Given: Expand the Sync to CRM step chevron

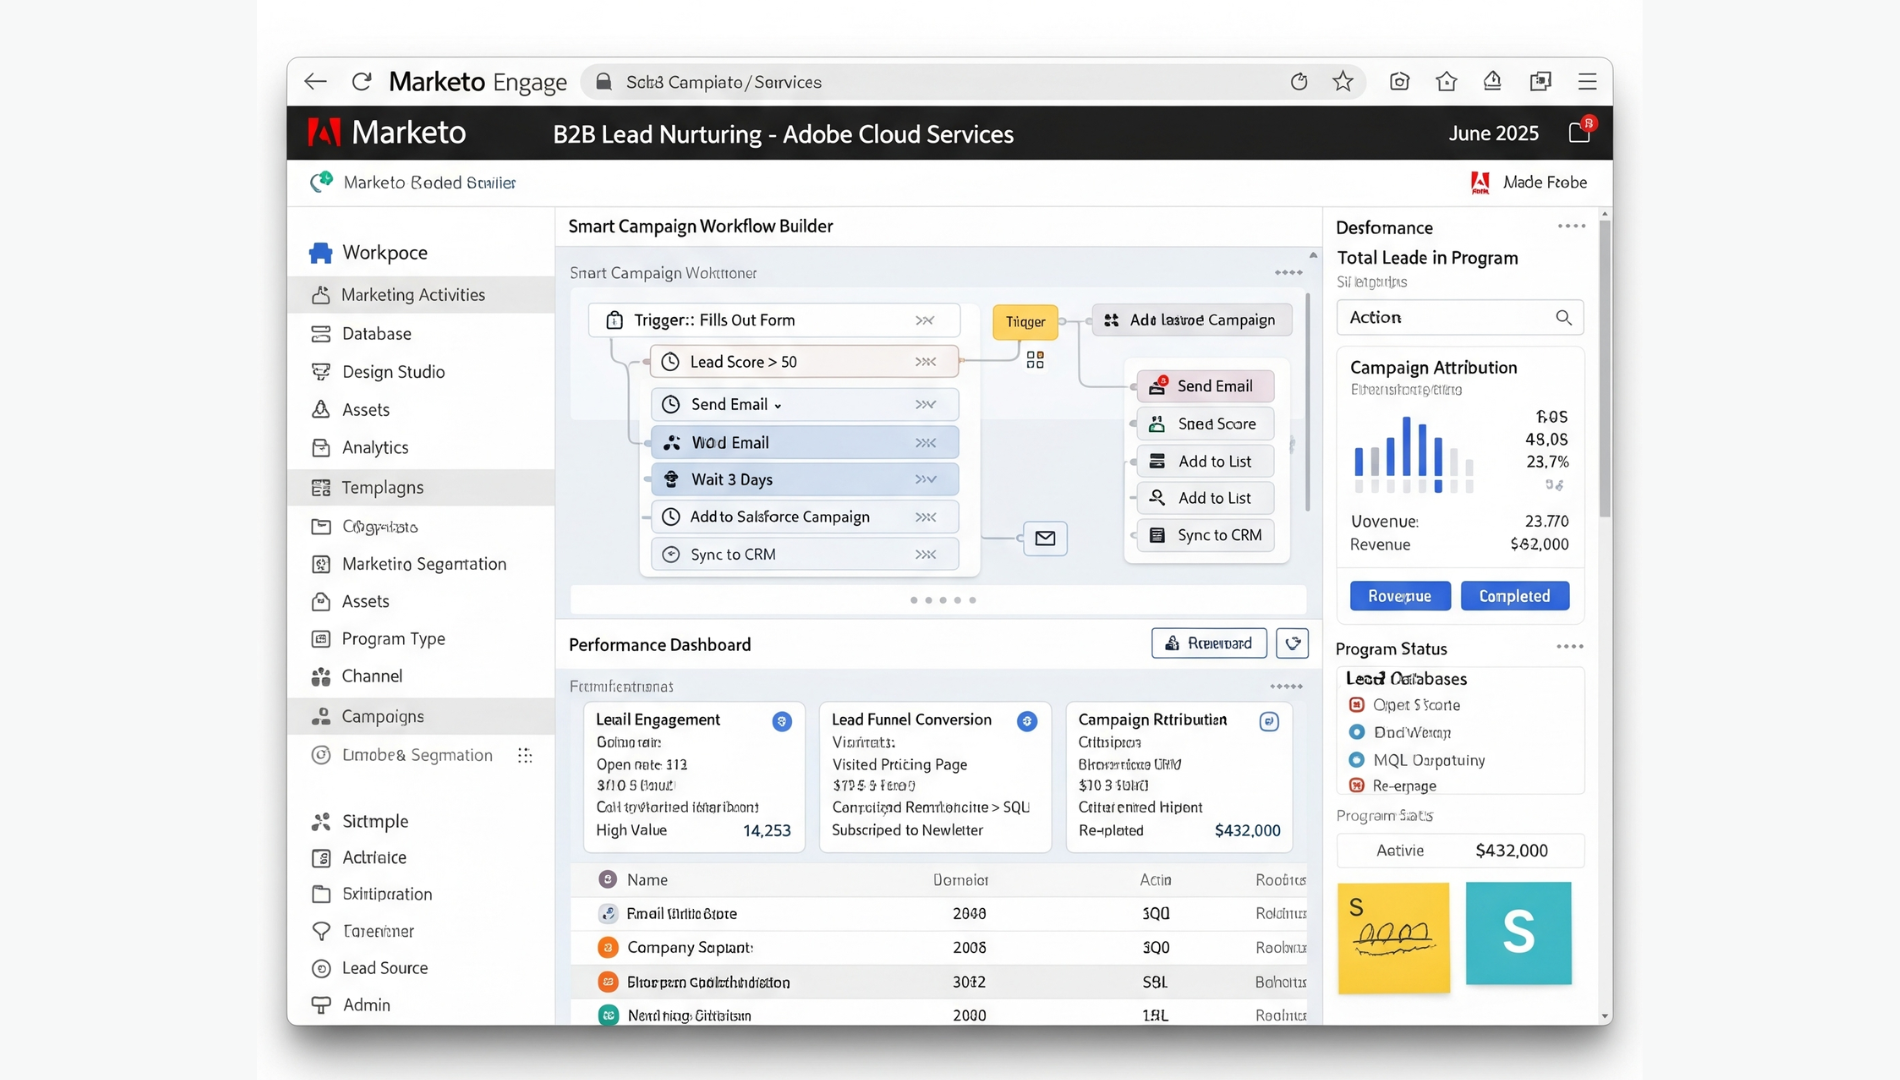Looking at the screenshot, I should (x=926, y=555).
